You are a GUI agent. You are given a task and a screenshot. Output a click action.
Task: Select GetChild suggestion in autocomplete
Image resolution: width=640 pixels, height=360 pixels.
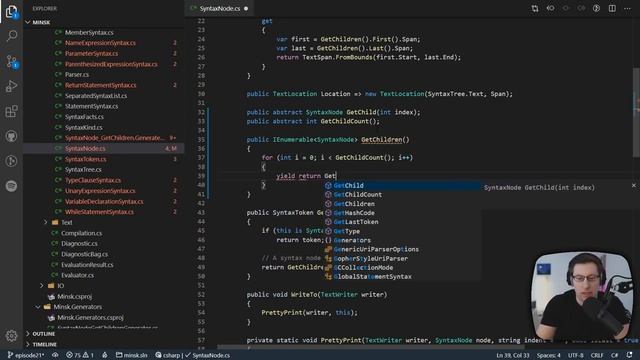click(x=402, y=185)
